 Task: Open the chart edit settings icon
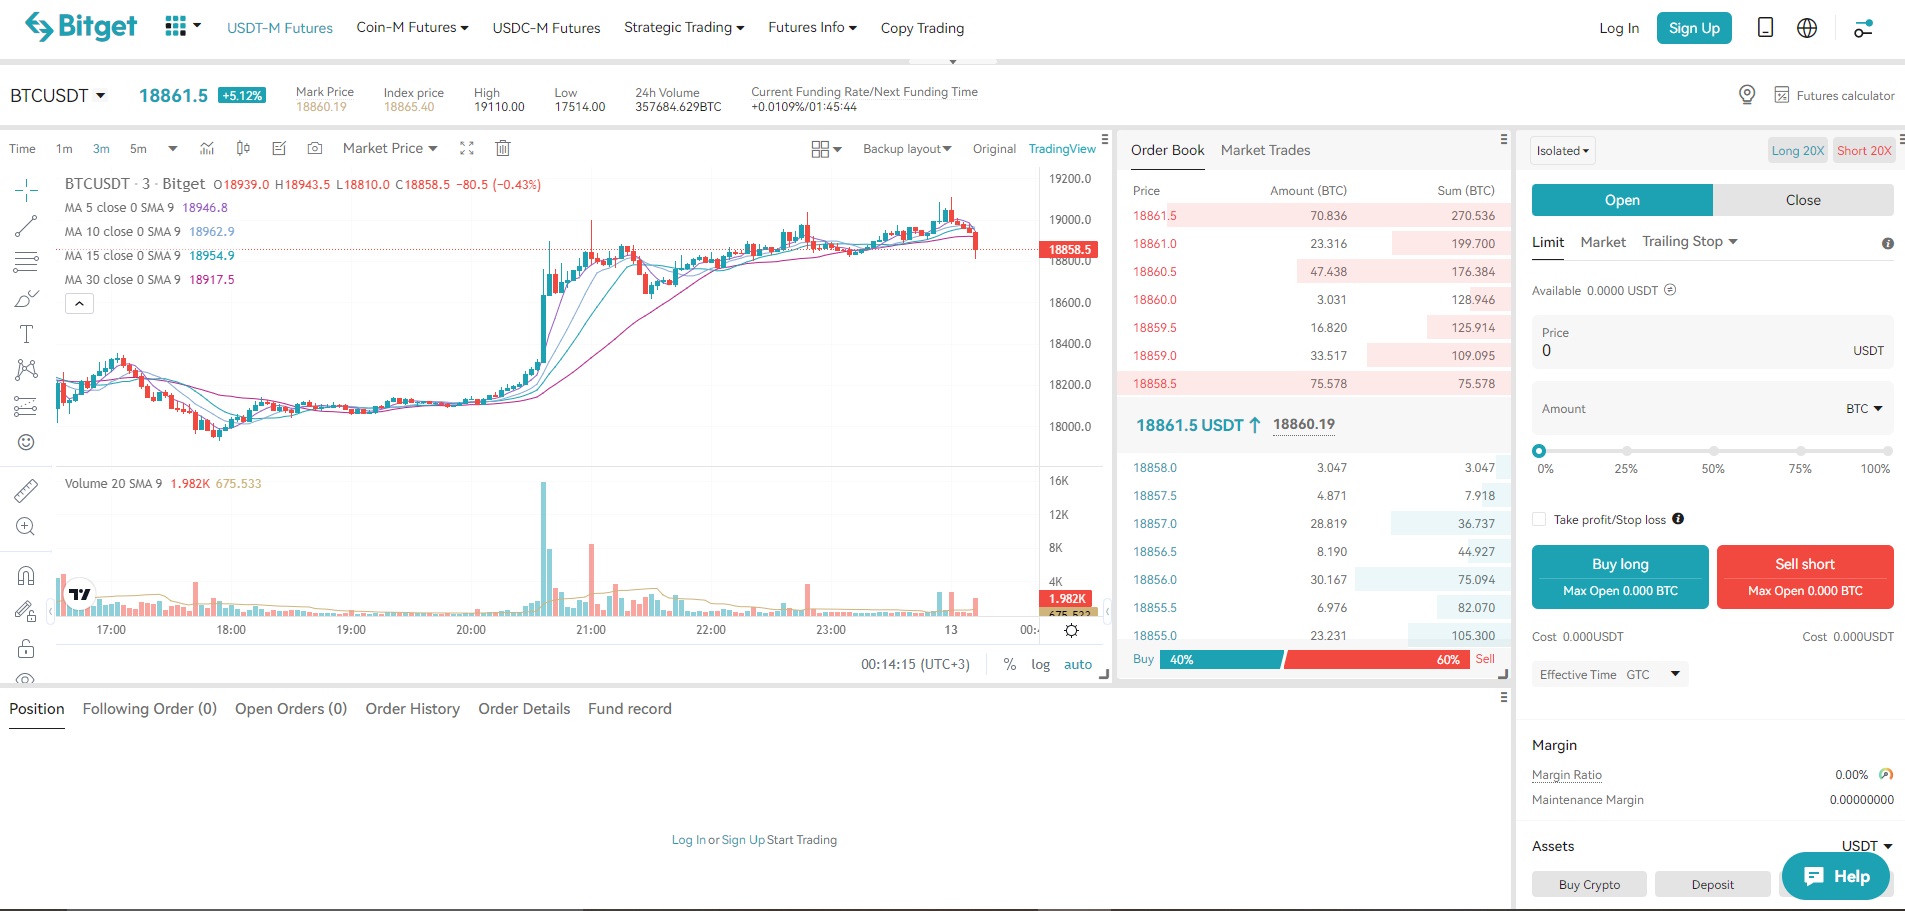(279, 148)
